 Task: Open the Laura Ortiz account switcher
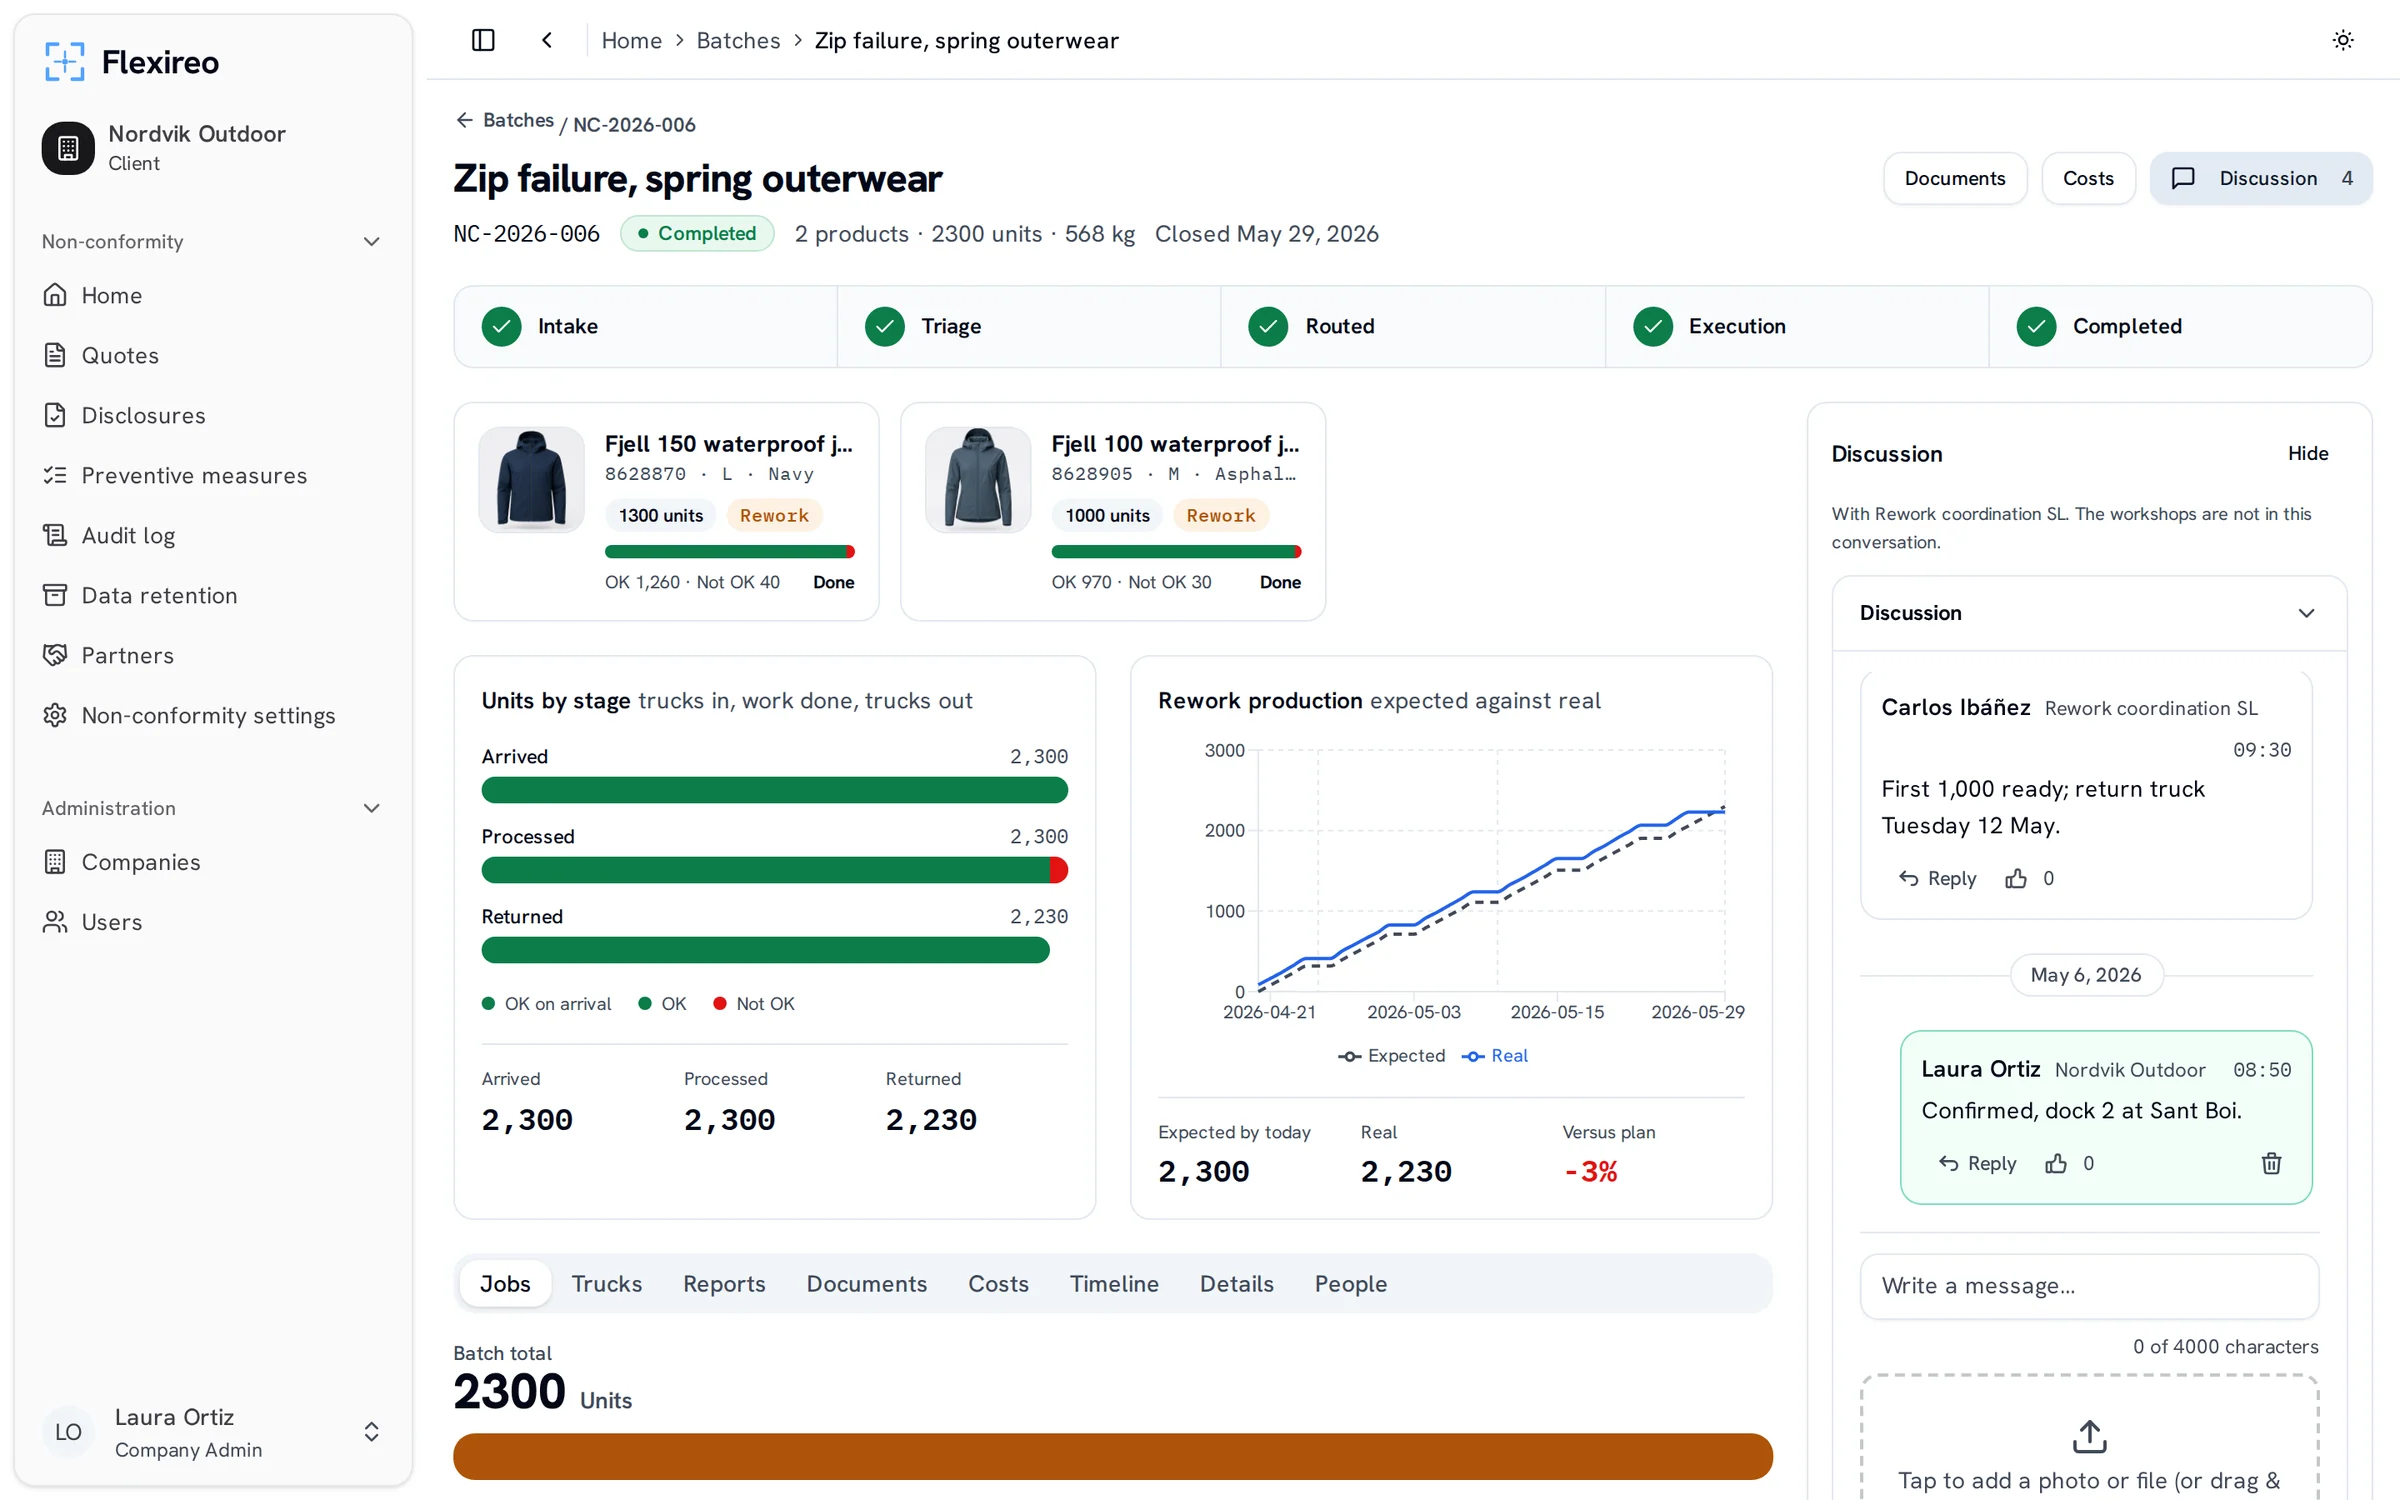coord(212,1432)
